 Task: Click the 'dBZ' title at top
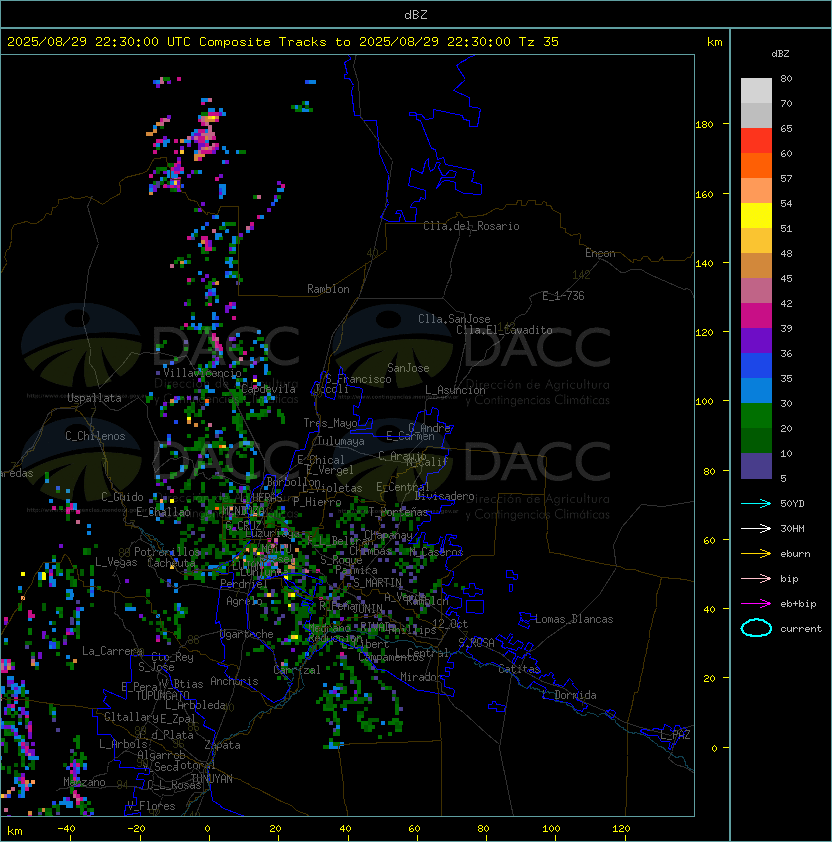pyautogui.click(x=416, y=14)
